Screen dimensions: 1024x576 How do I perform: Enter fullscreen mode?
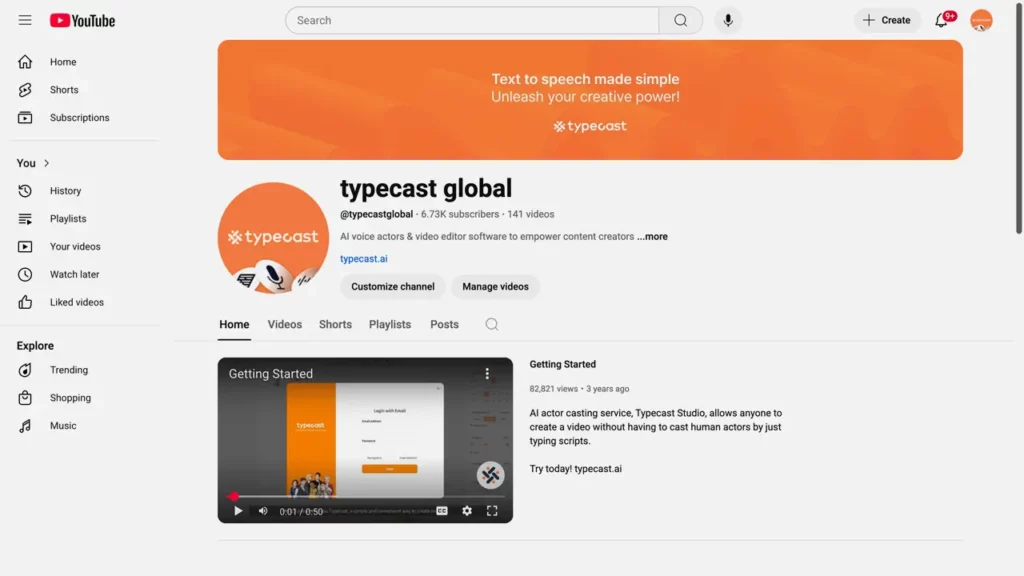click(x=492, y=511)
